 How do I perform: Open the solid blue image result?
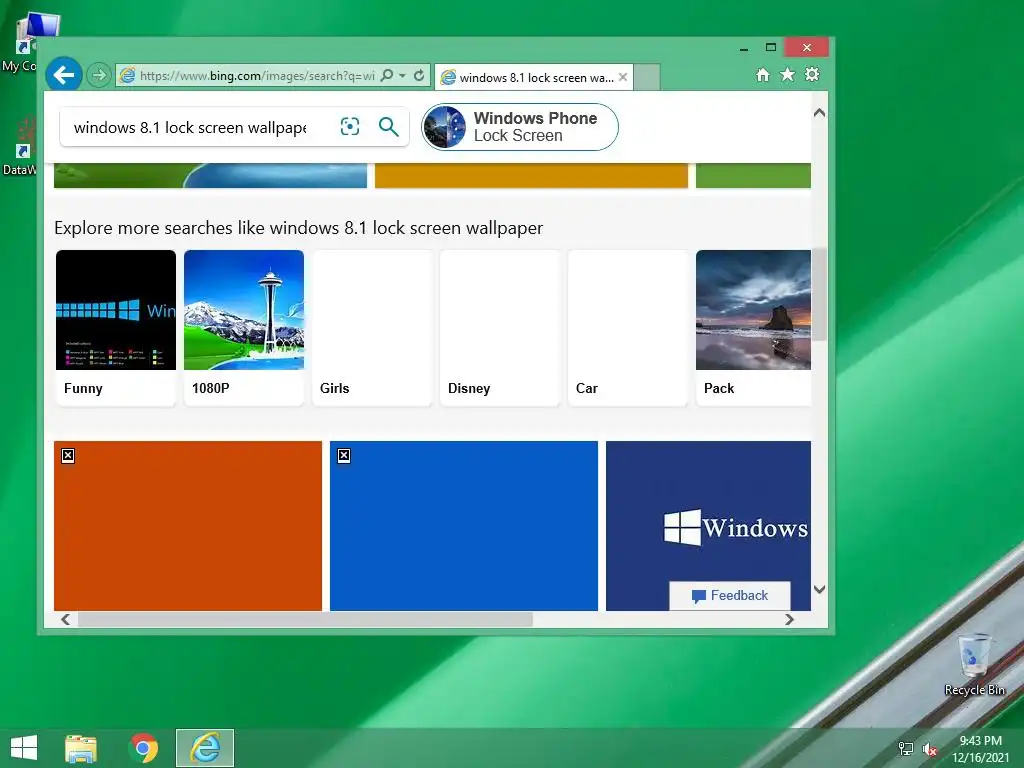(x=464, y=526)
